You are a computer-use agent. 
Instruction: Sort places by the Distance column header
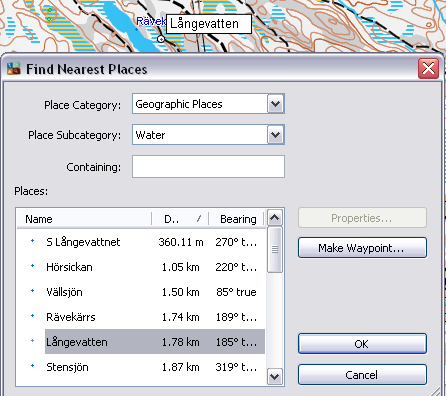[x=180, y=219]
